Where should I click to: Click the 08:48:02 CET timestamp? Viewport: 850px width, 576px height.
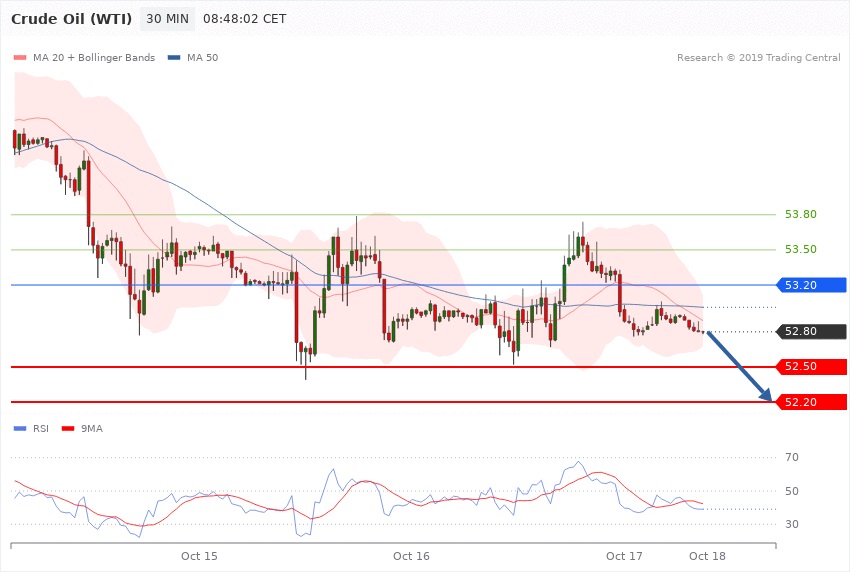[x=244, y=19]
